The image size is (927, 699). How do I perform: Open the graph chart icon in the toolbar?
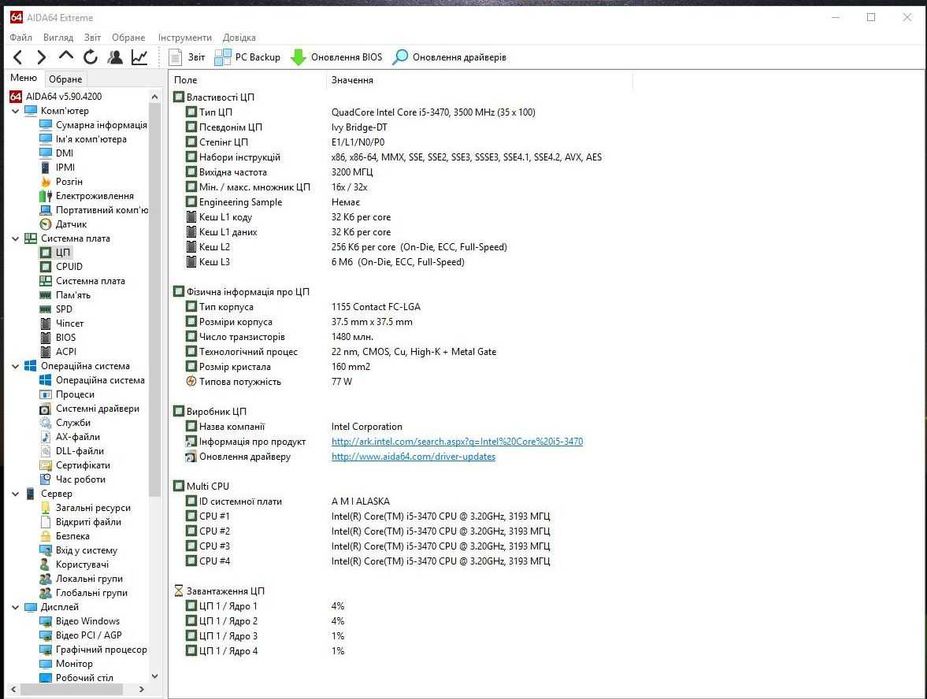coord(140,57)
